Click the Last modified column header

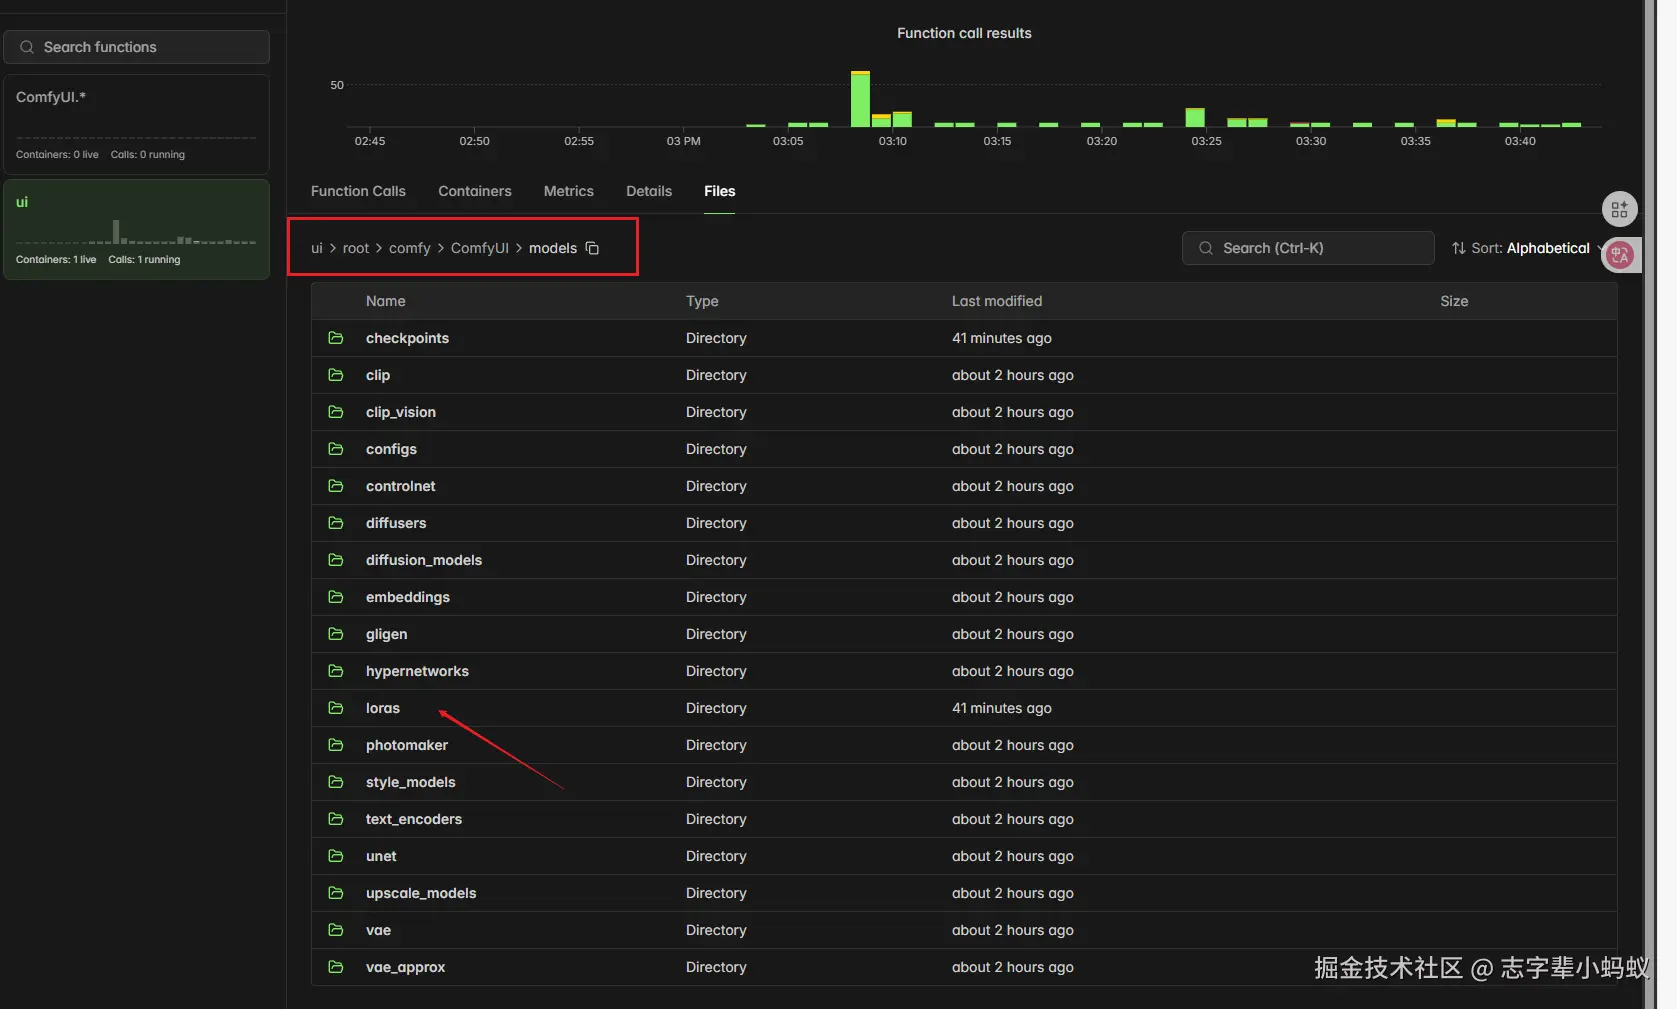(x=997, y=301)
